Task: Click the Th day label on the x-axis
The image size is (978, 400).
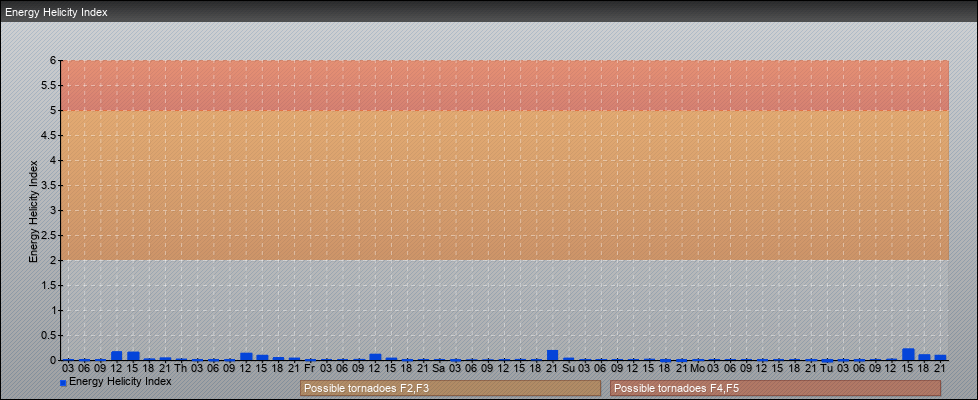Action: 181,368
